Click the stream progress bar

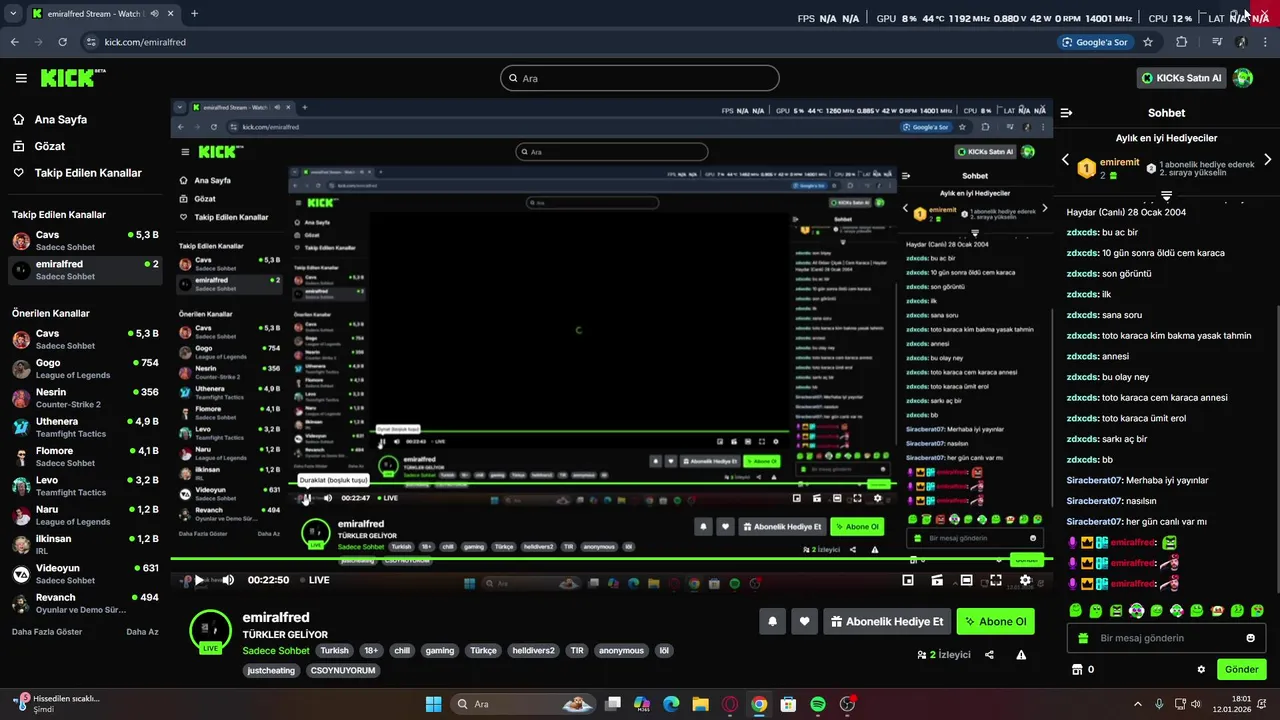pyautogui.click(x=612, y=559)
